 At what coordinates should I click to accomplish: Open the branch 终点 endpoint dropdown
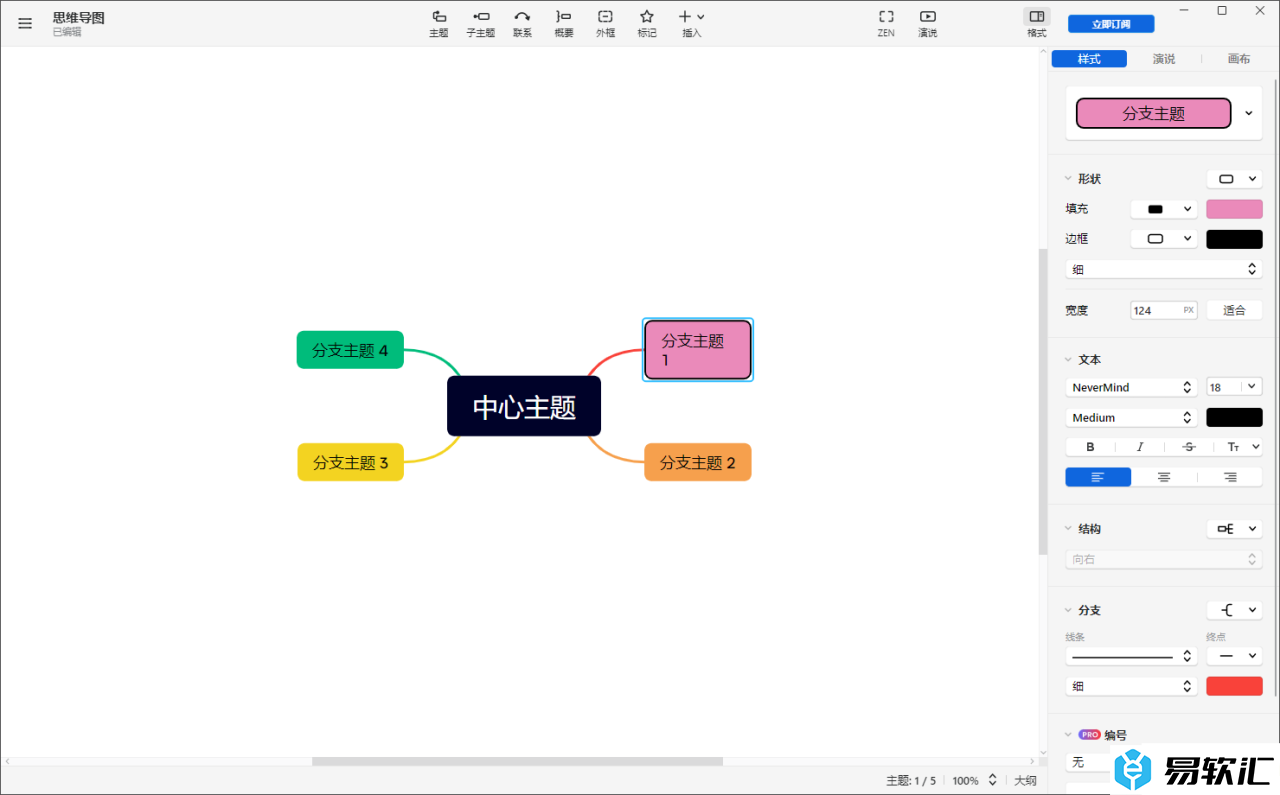[x=1235, y=656]
